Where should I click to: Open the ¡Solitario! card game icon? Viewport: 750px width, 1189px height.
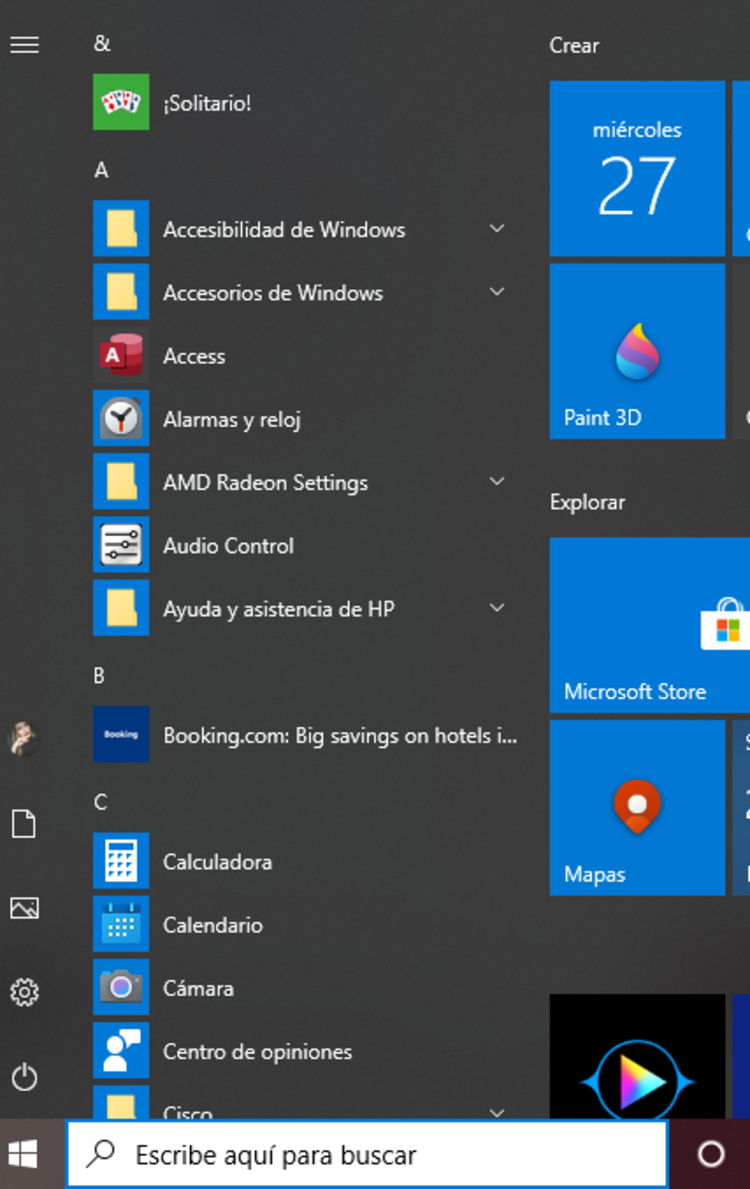pyautogui.click(x=121, y=102)
